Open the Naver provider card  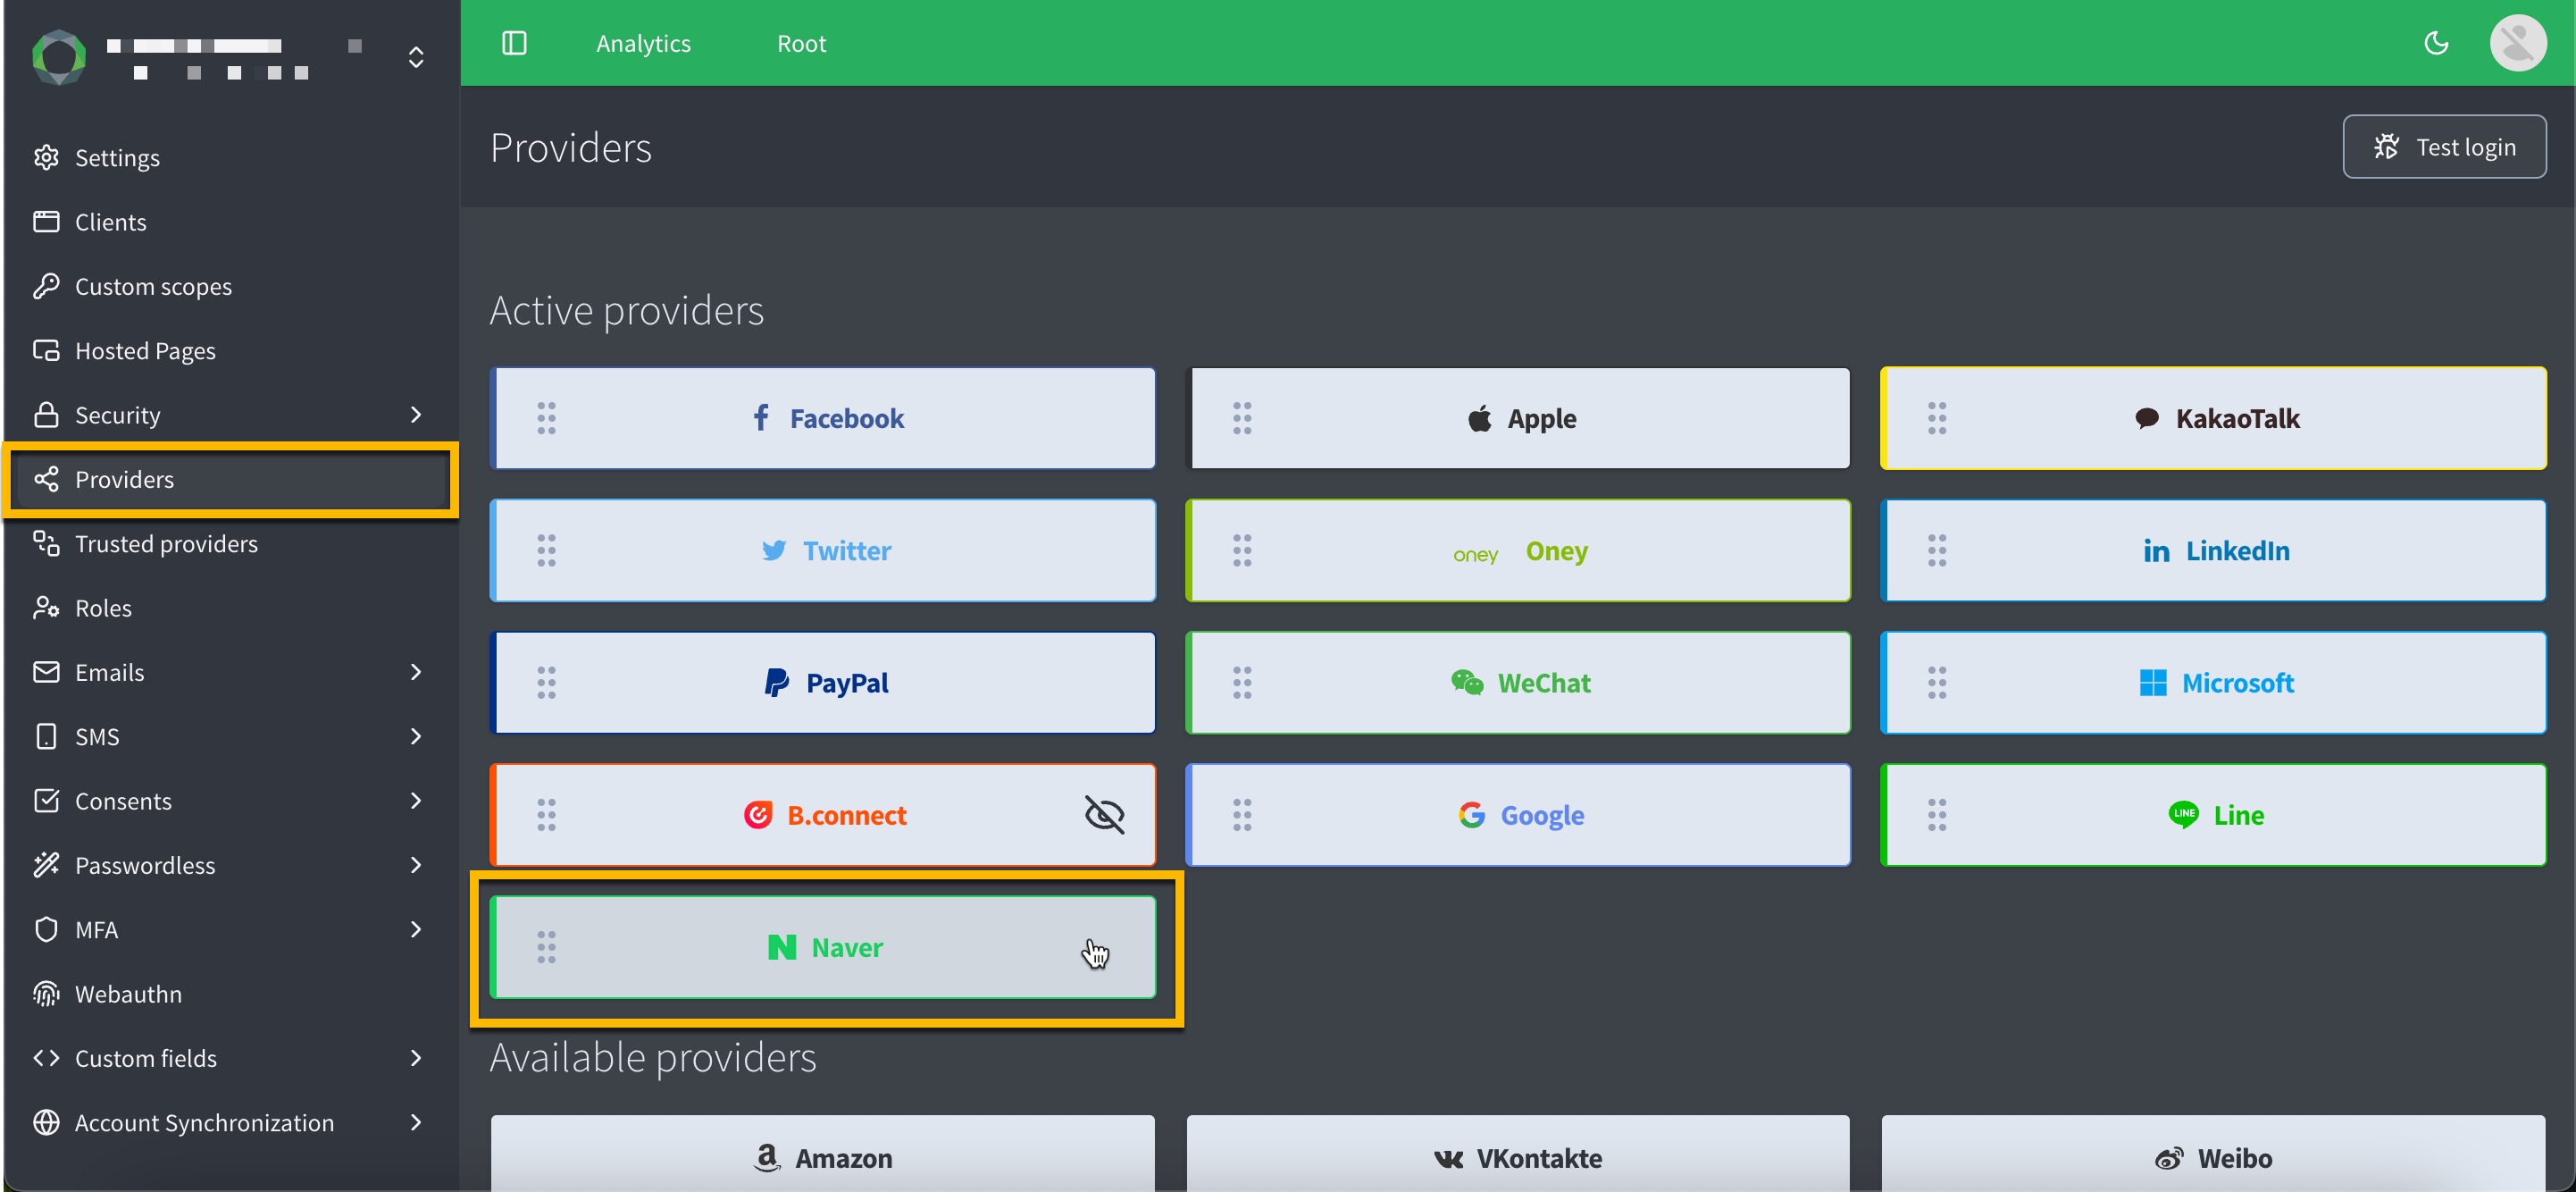(x=823, y=946)
